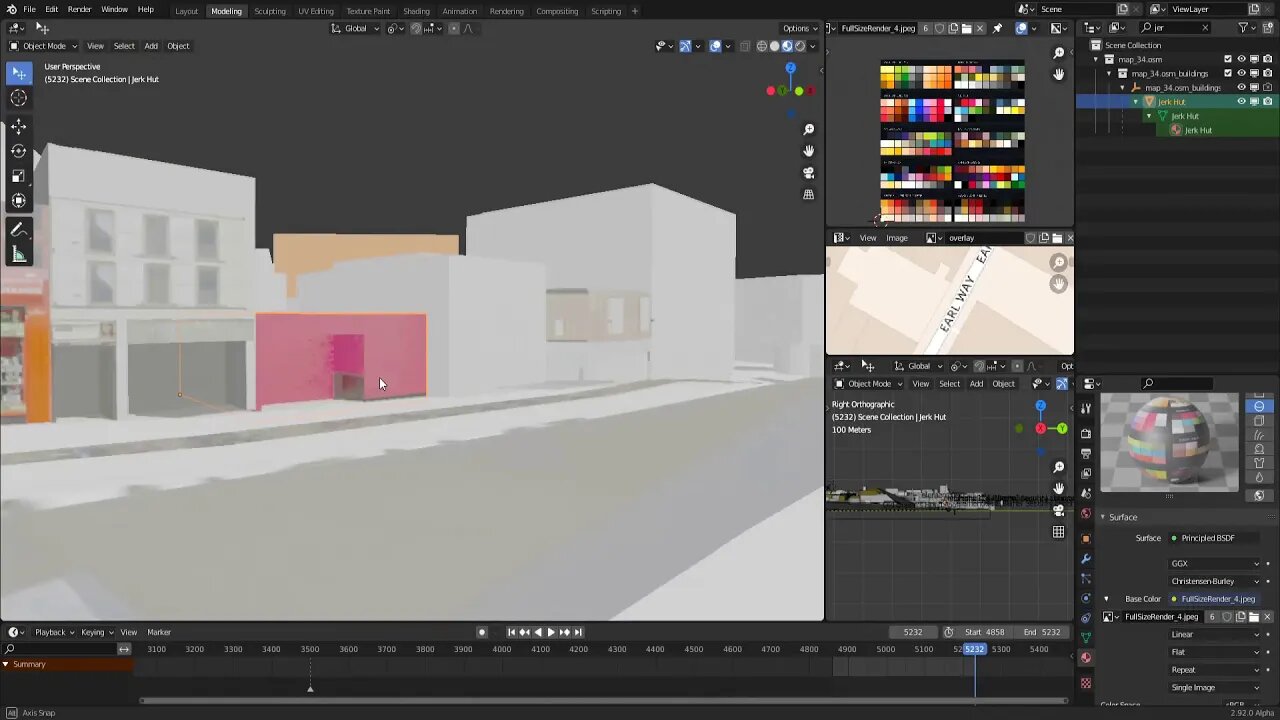
Task: Click Options button in main viewport
Action: click(799, 28)
